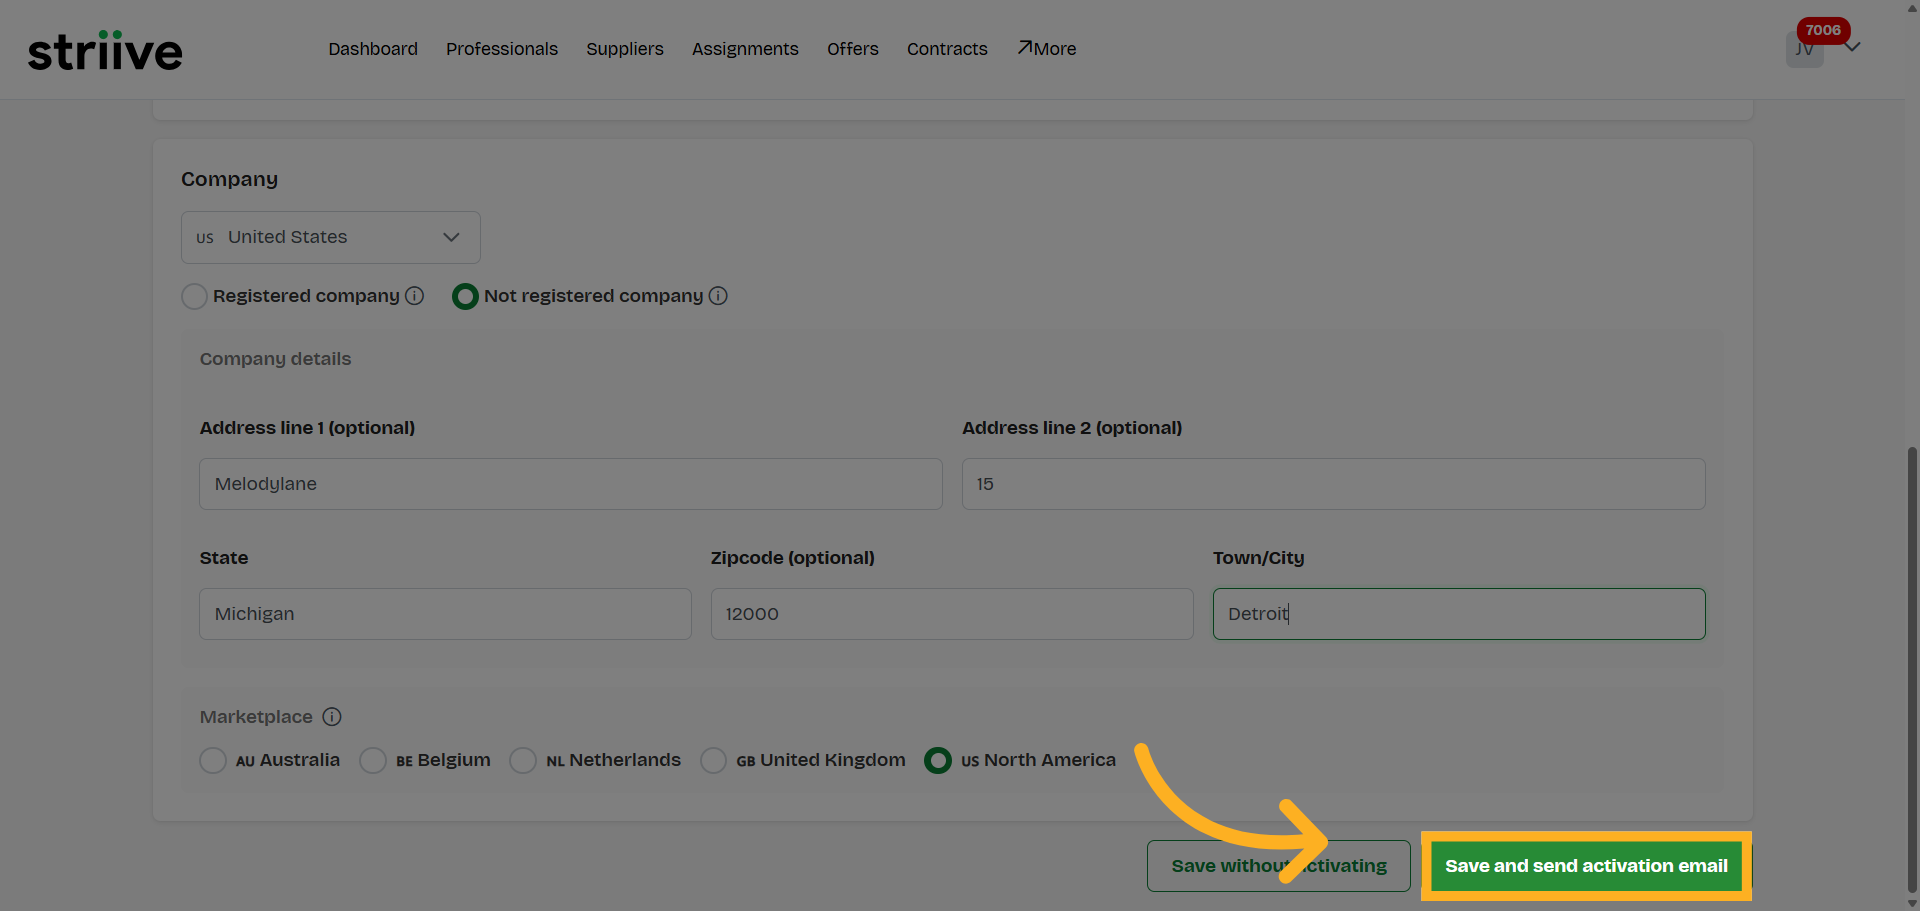Viewport: 1920px width, 911px height.
Task: Click Save without activating
Action: point(1279,866)
